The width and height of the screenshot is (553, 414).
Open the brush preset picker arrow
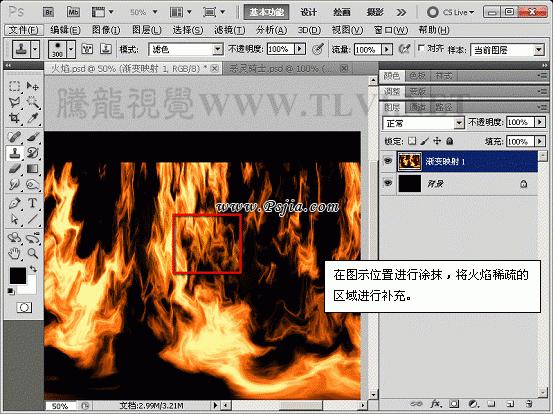click(x=71, y=49)
